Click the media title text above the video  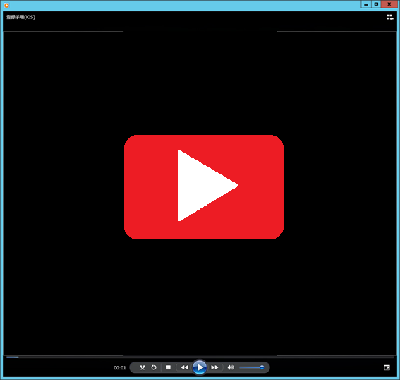pos(21,17)
